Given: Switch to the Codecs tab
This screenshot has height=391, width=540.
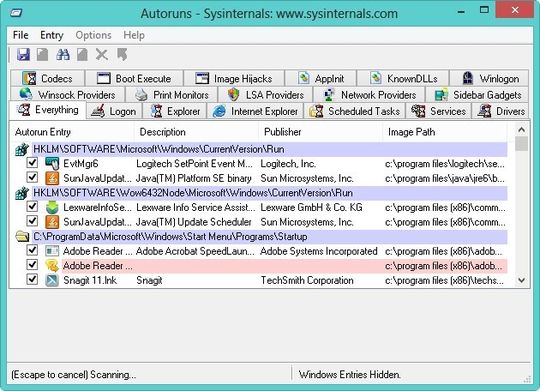Looking at the screenshot, I should (48, 78).
